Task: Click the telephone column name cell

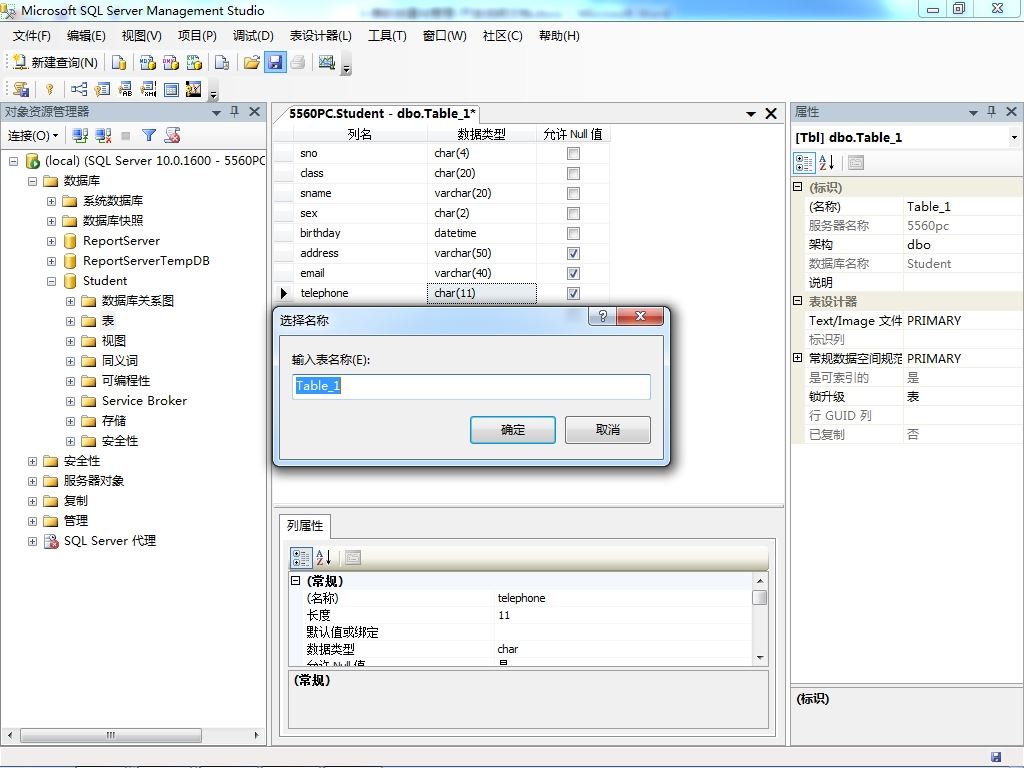Action: [x=360, y=293]
